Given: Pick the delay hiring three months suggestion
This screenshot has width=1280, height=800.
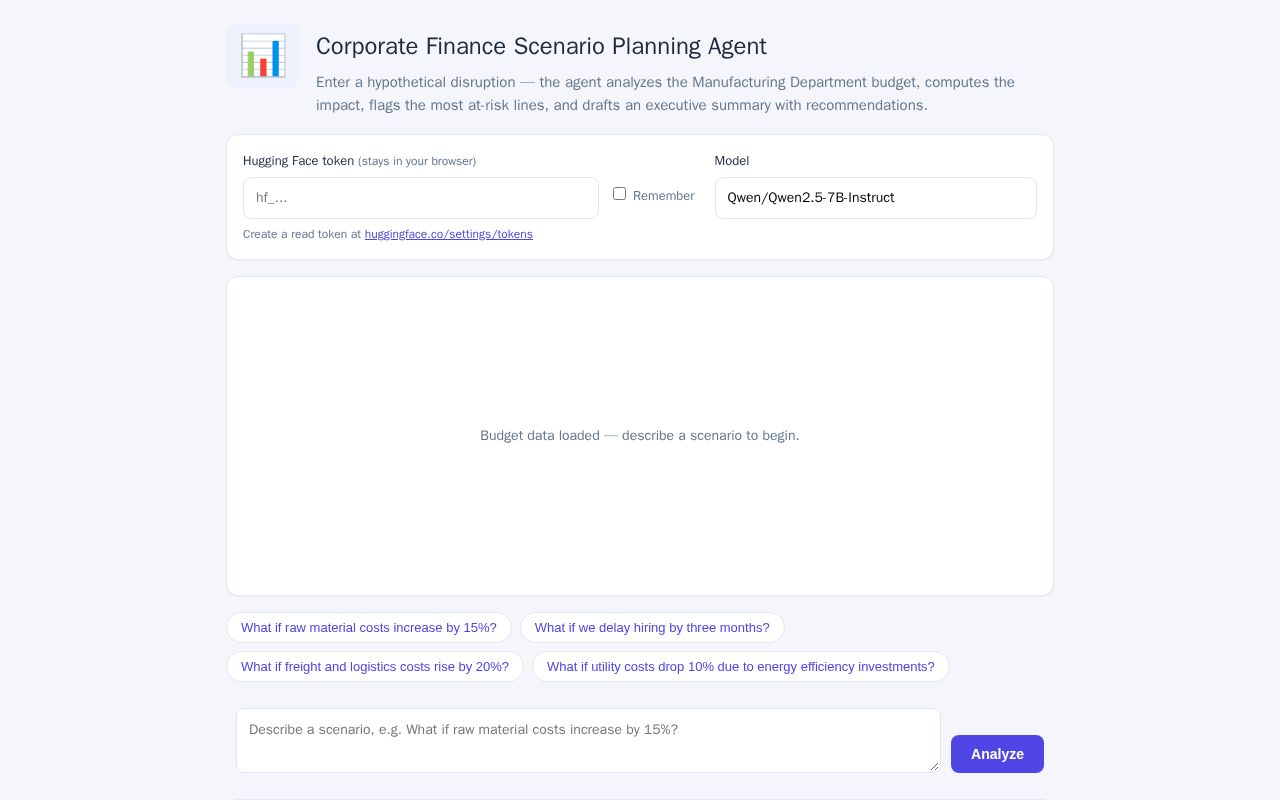Looking at the screenshot, I should pyautogui.click(x=652, y=628).
